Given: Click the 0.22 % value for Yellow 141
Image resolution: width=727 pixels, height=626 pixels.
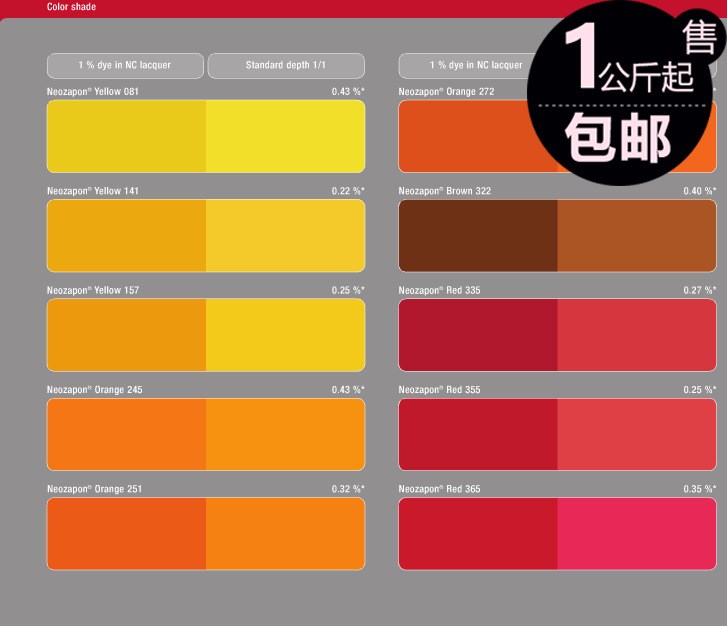Looking at the screenshot, I should point(348,191).
